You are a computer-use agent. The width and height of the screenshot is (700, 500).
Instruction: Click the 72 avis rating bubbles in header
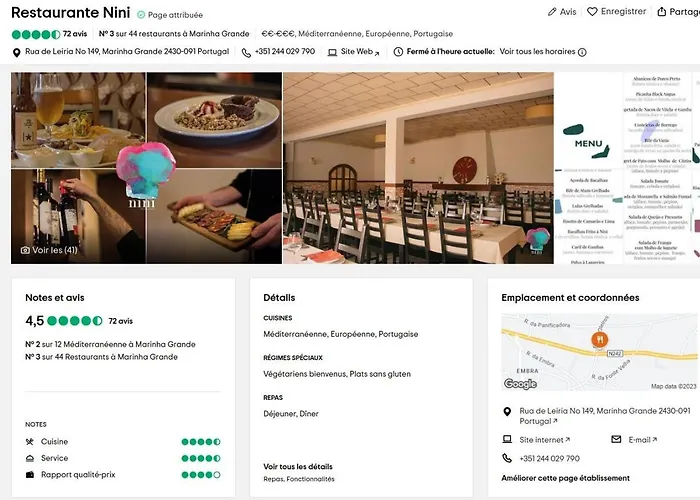pyautogui.click(x=36, y=34)
